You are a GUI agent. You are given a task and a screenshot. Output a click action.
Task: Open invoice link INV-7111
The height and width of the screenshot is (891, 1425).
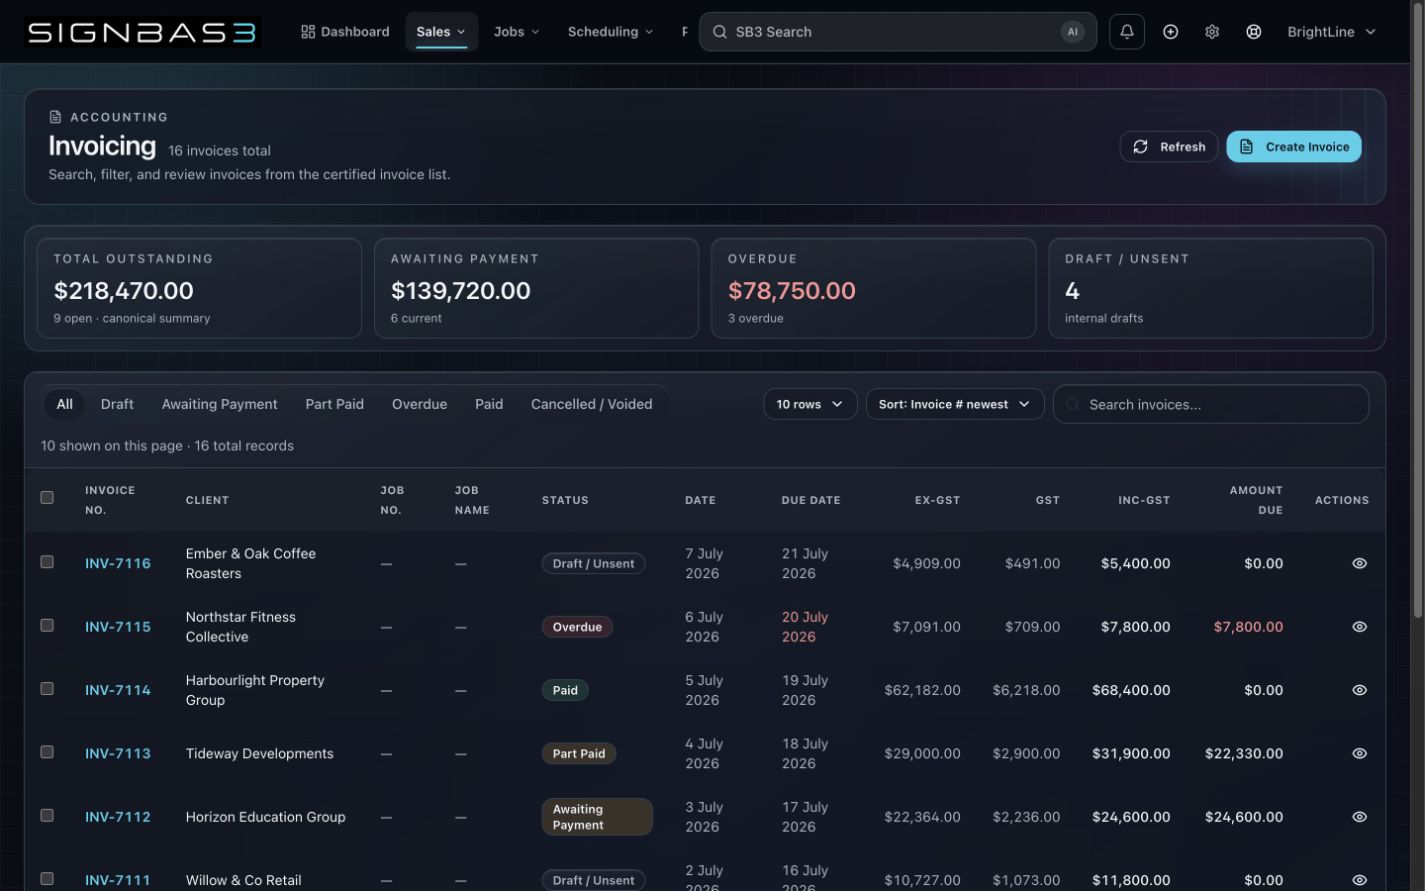pyautogui.click(x=118, y=880)
